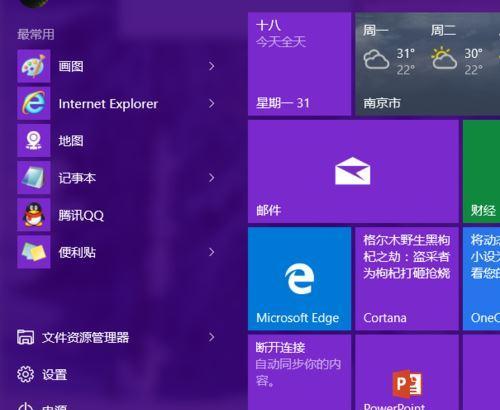Viewport: 500px width, 410px height.
Task: Expand jump list arrow for Internet Explorer
Action: [212, 103]
